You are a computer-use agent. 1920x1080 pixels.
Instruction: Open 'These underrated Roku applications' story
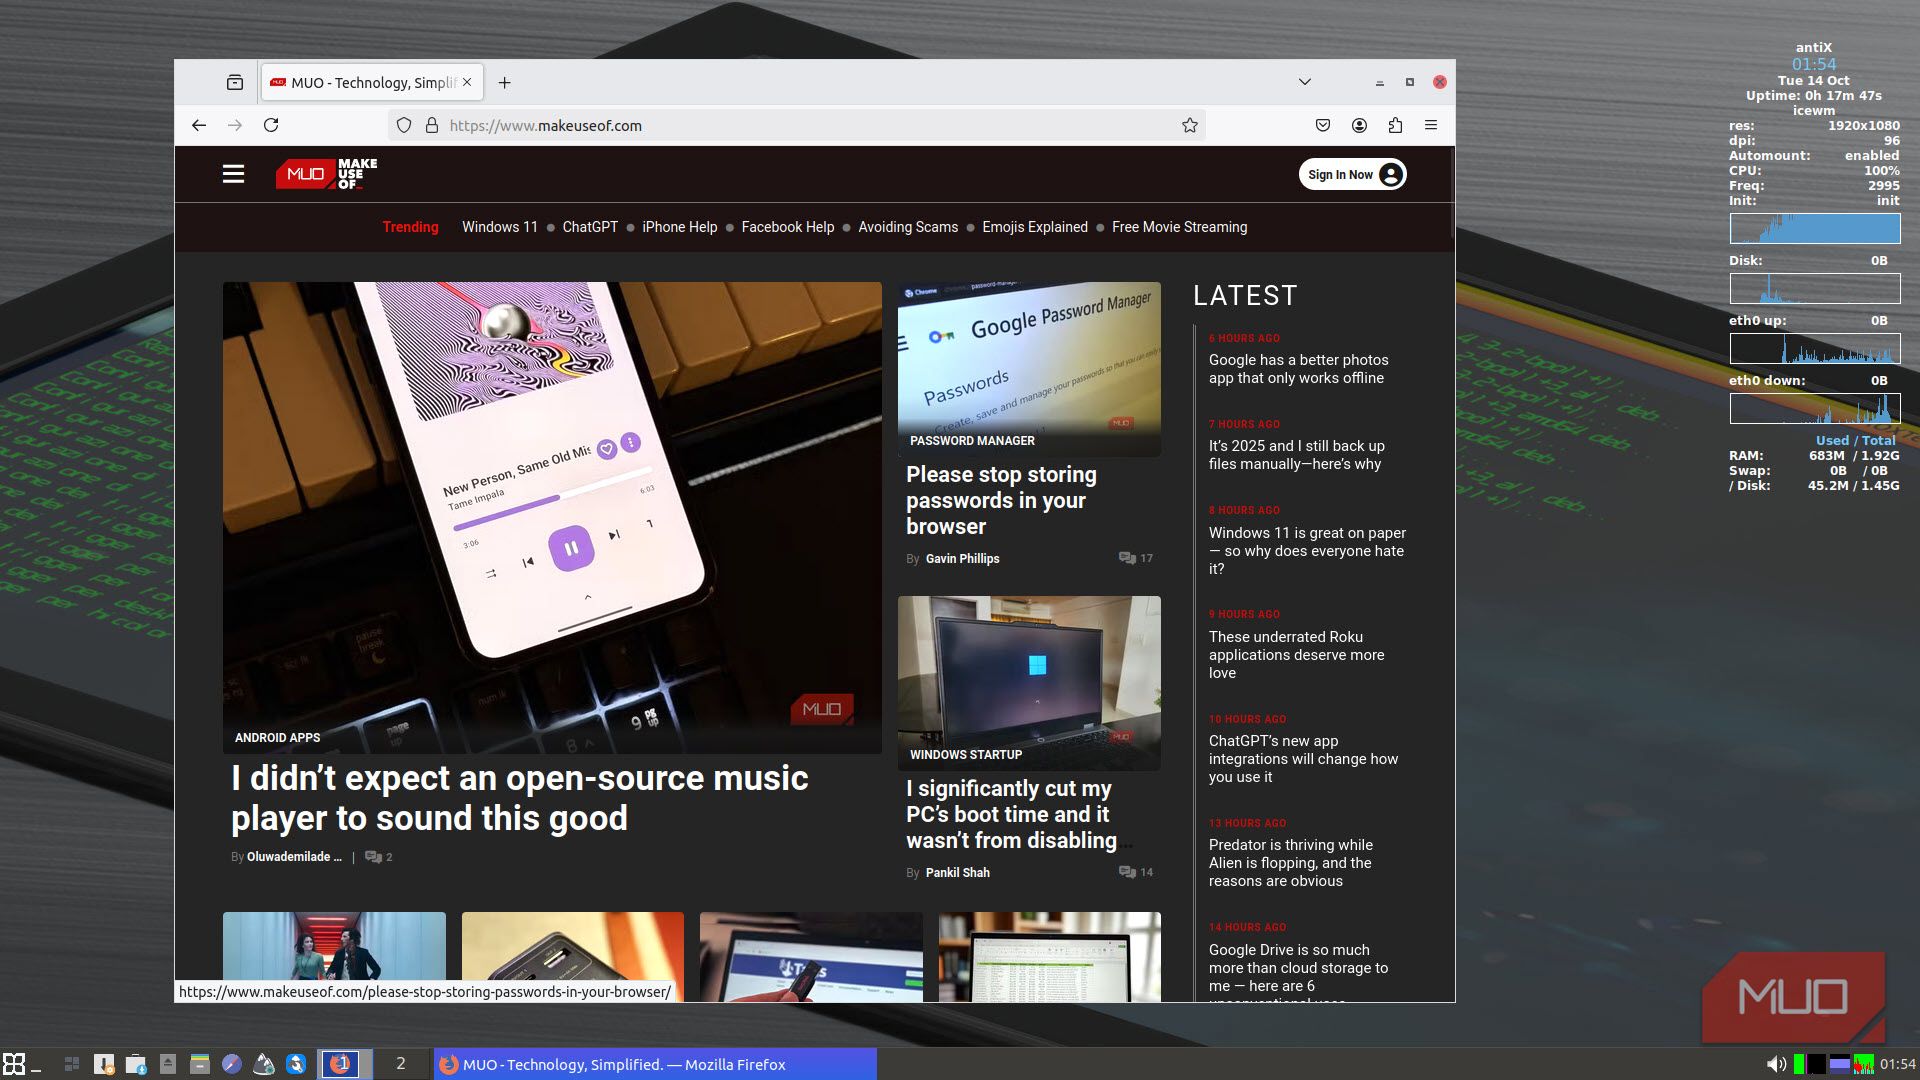pos(1296,655)
